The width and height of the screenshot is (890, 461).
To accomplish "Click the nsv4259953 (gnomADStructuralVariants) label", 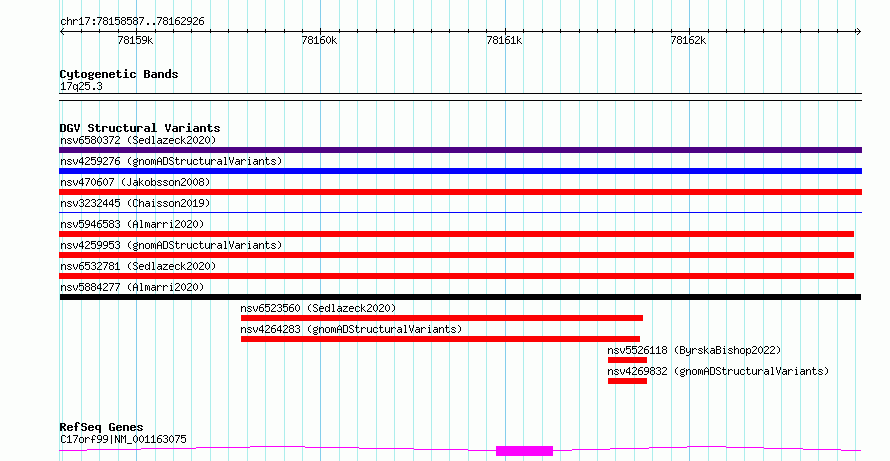I will coord(171,245).
